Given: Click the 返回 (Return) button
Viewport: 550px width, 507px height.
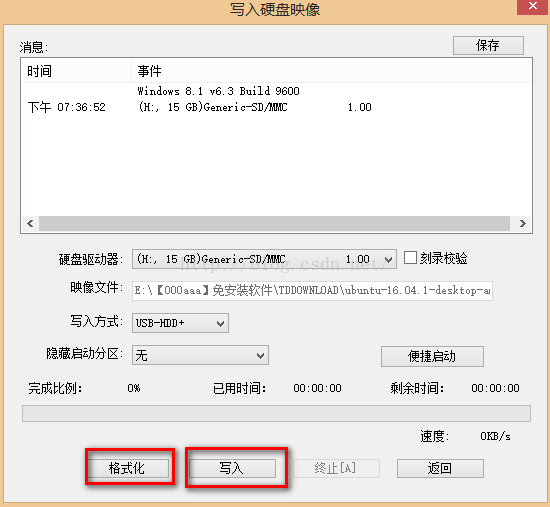Looking at the screenshot, I should [440, 468].
